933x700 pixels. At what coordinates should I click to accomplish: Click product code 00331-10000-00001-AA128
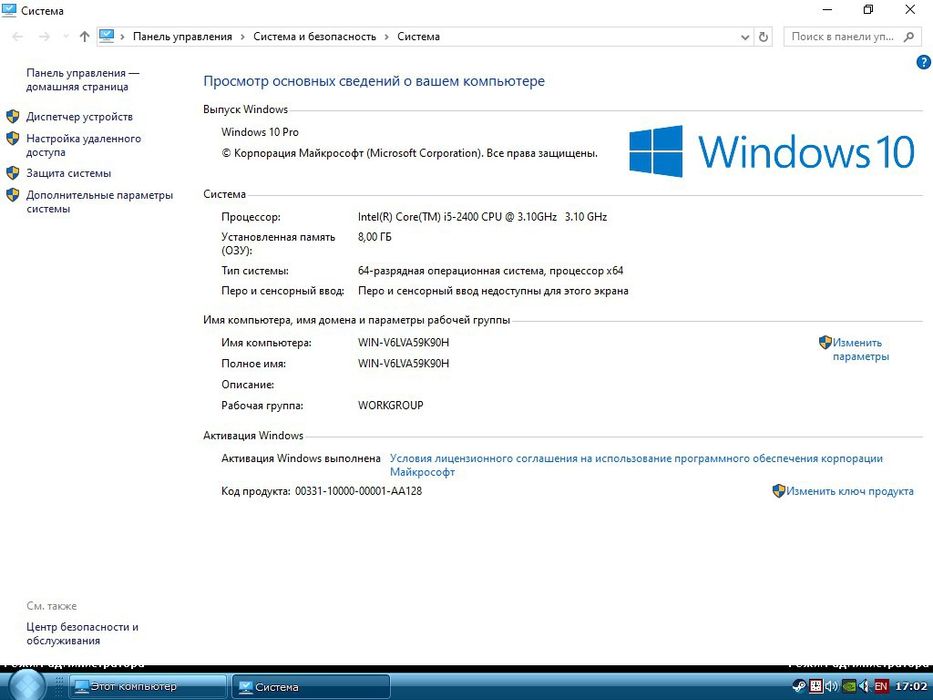358,491
